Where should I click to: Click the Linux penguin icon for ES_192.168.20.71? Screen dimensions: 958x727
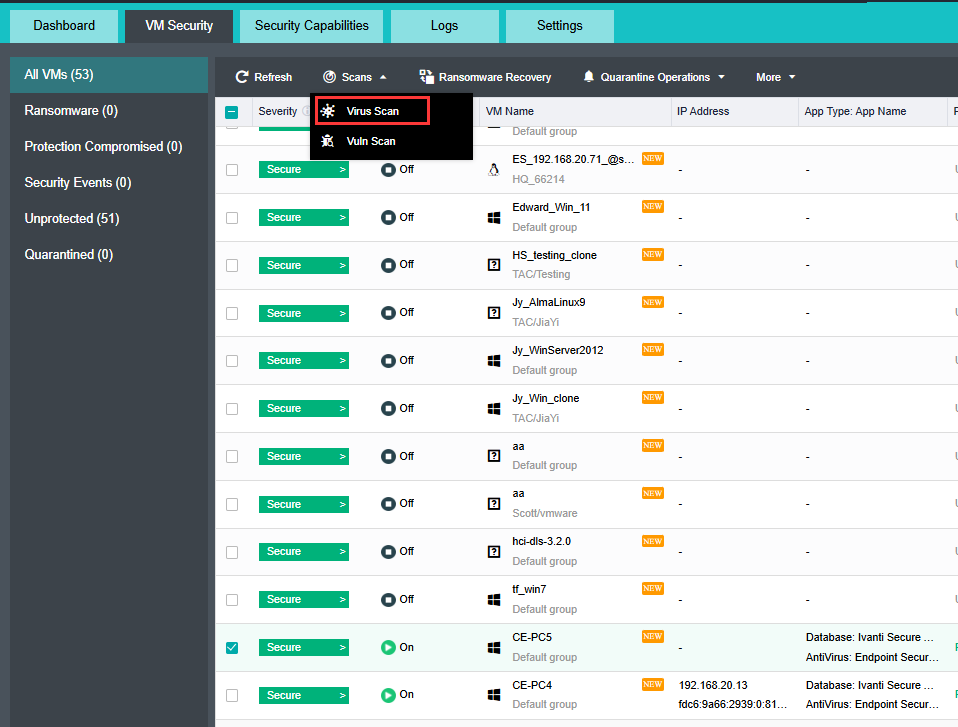(493, 170)
